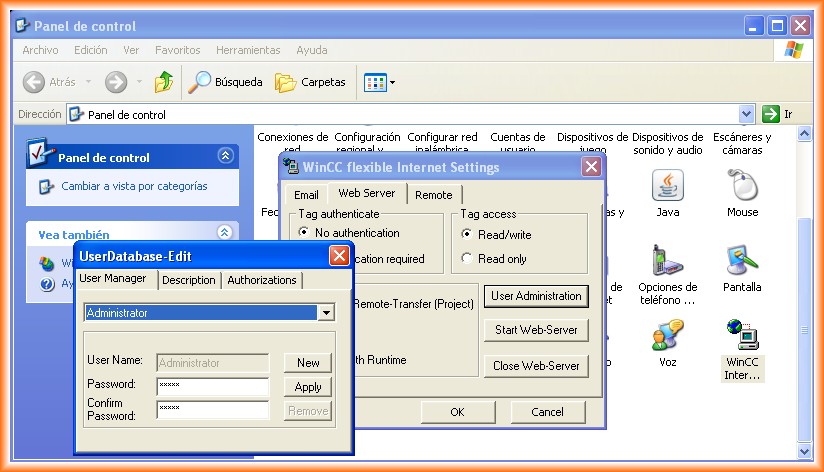The width and height of the screenshot is (824, 472).
Task: Open the Pantalla display icon
Action: 742,262
